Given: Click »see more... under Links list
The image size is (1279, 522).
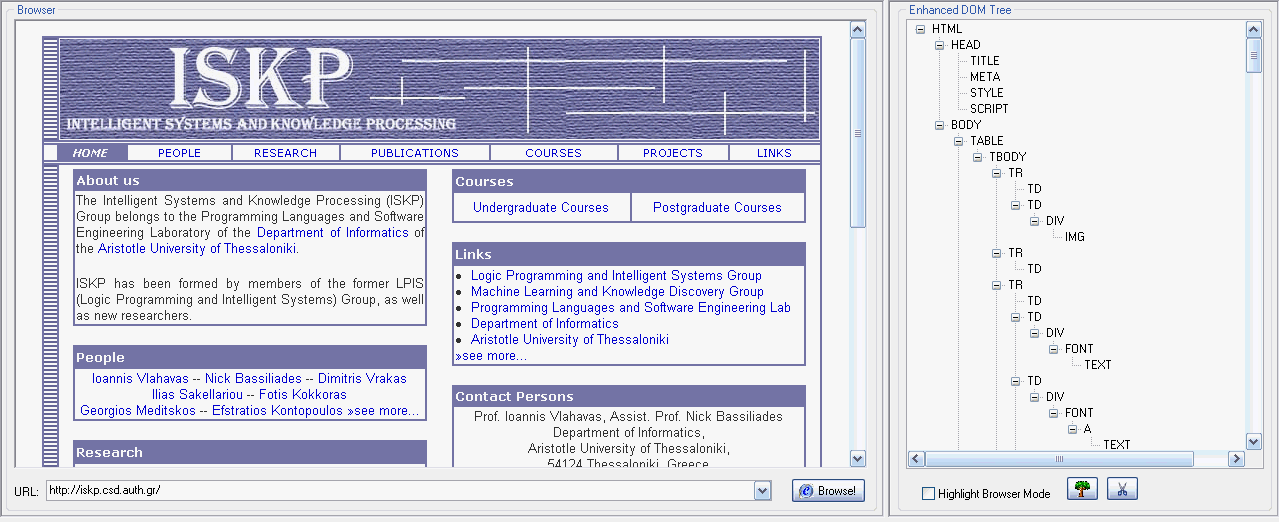Looking at the screenshot, I should click(x=491, y=356).
